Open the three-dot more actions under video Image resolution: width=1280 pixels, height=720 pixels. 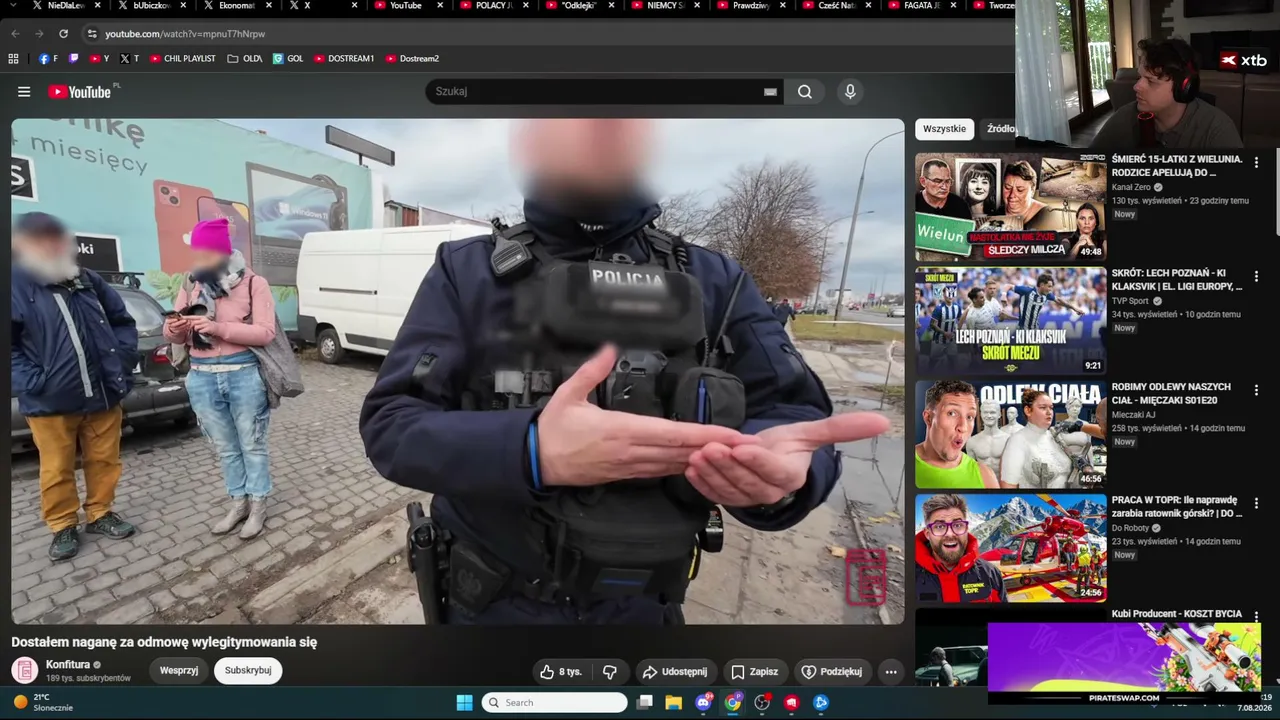pyautogui.click(x=891, y=672)
